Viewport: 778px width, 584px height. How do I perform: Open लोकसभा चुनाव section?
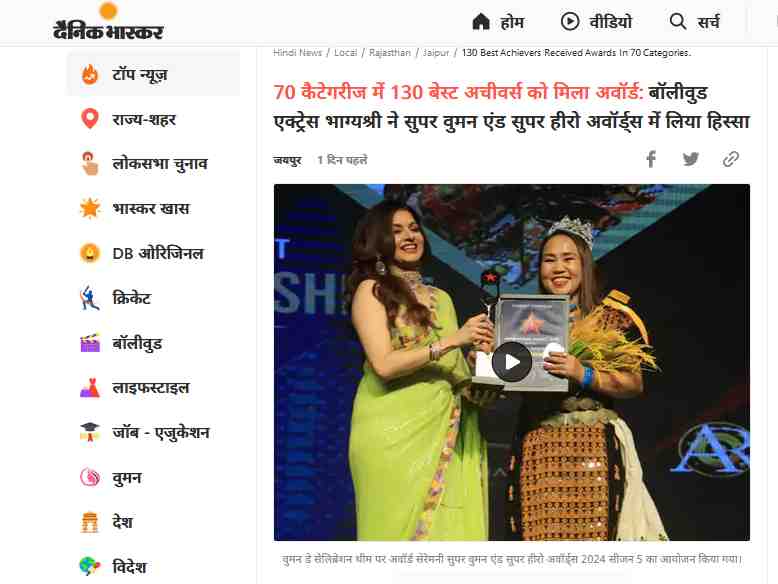160,164
